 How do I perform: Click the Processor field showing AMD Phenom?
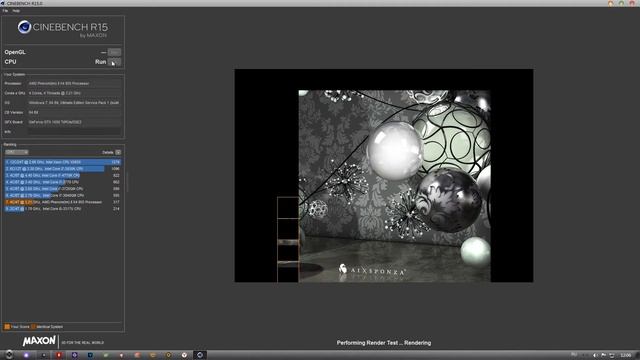pos(74,83)
